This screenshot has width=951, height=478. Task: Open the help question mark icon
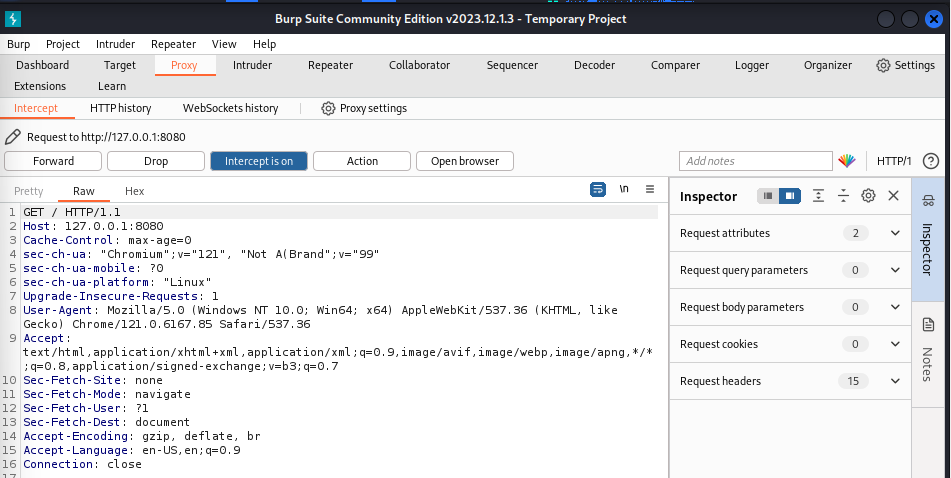pyautogui.click(x=930, y=161)
